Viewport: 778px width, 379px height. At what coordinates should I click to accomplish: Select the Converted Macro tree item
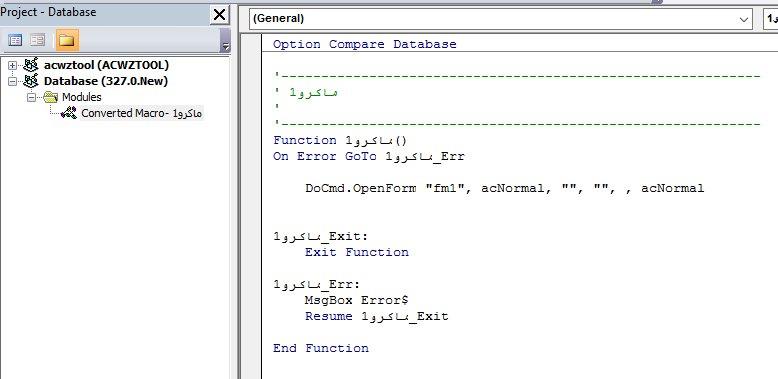point(141,113)
